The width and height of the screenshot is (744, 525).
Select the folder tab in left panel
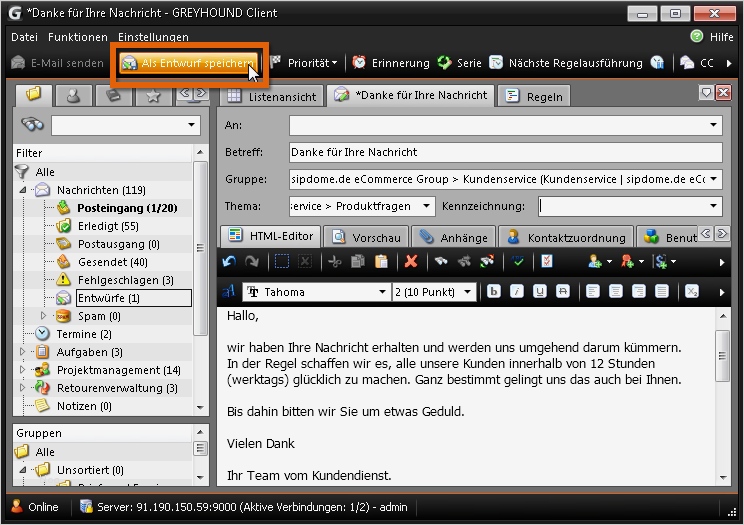tap(33, 95)
